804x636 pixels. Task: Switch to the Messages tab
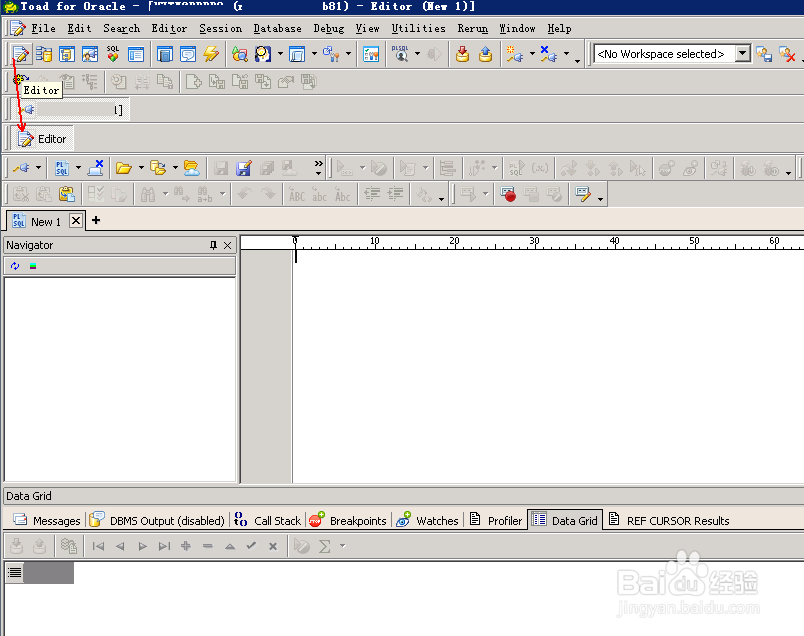47,520
